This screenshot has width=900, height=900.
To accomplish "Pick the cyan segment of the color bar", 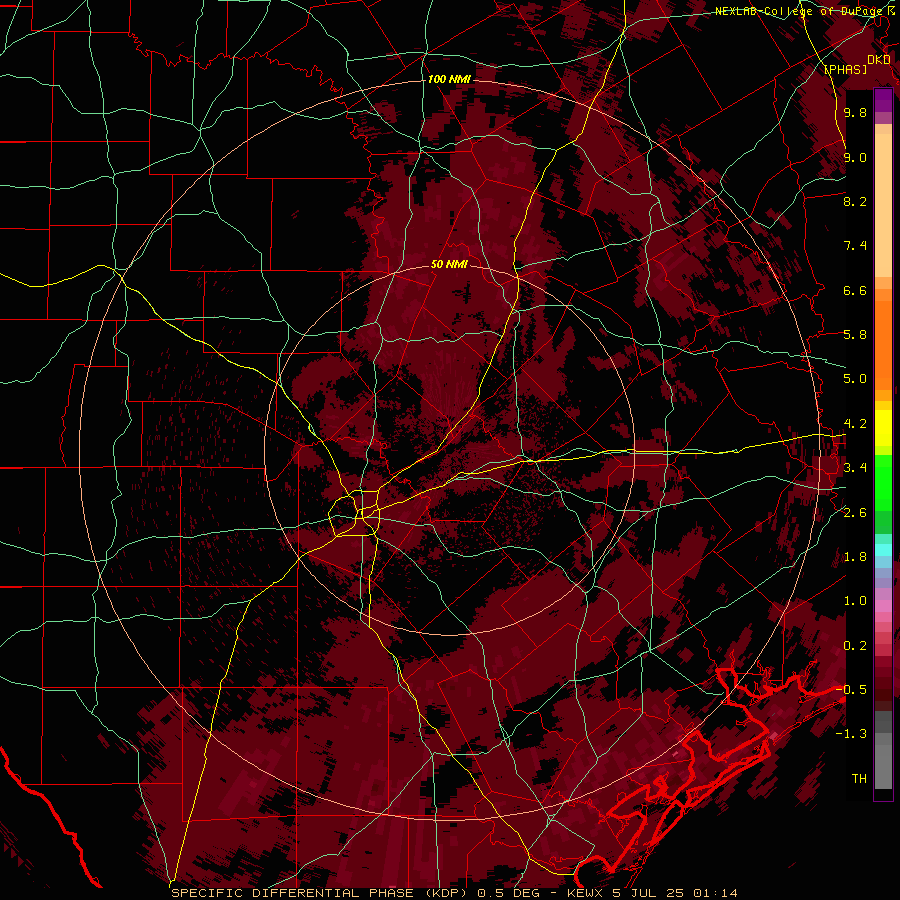I will tap(883, 550).
